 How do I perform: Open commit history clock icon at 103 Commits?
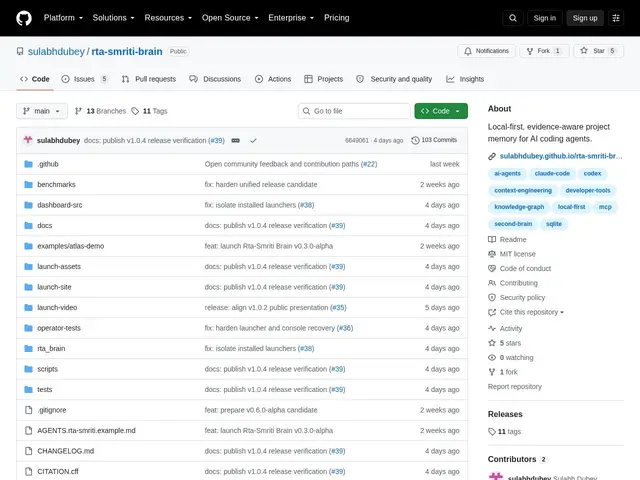pos(415,140)
